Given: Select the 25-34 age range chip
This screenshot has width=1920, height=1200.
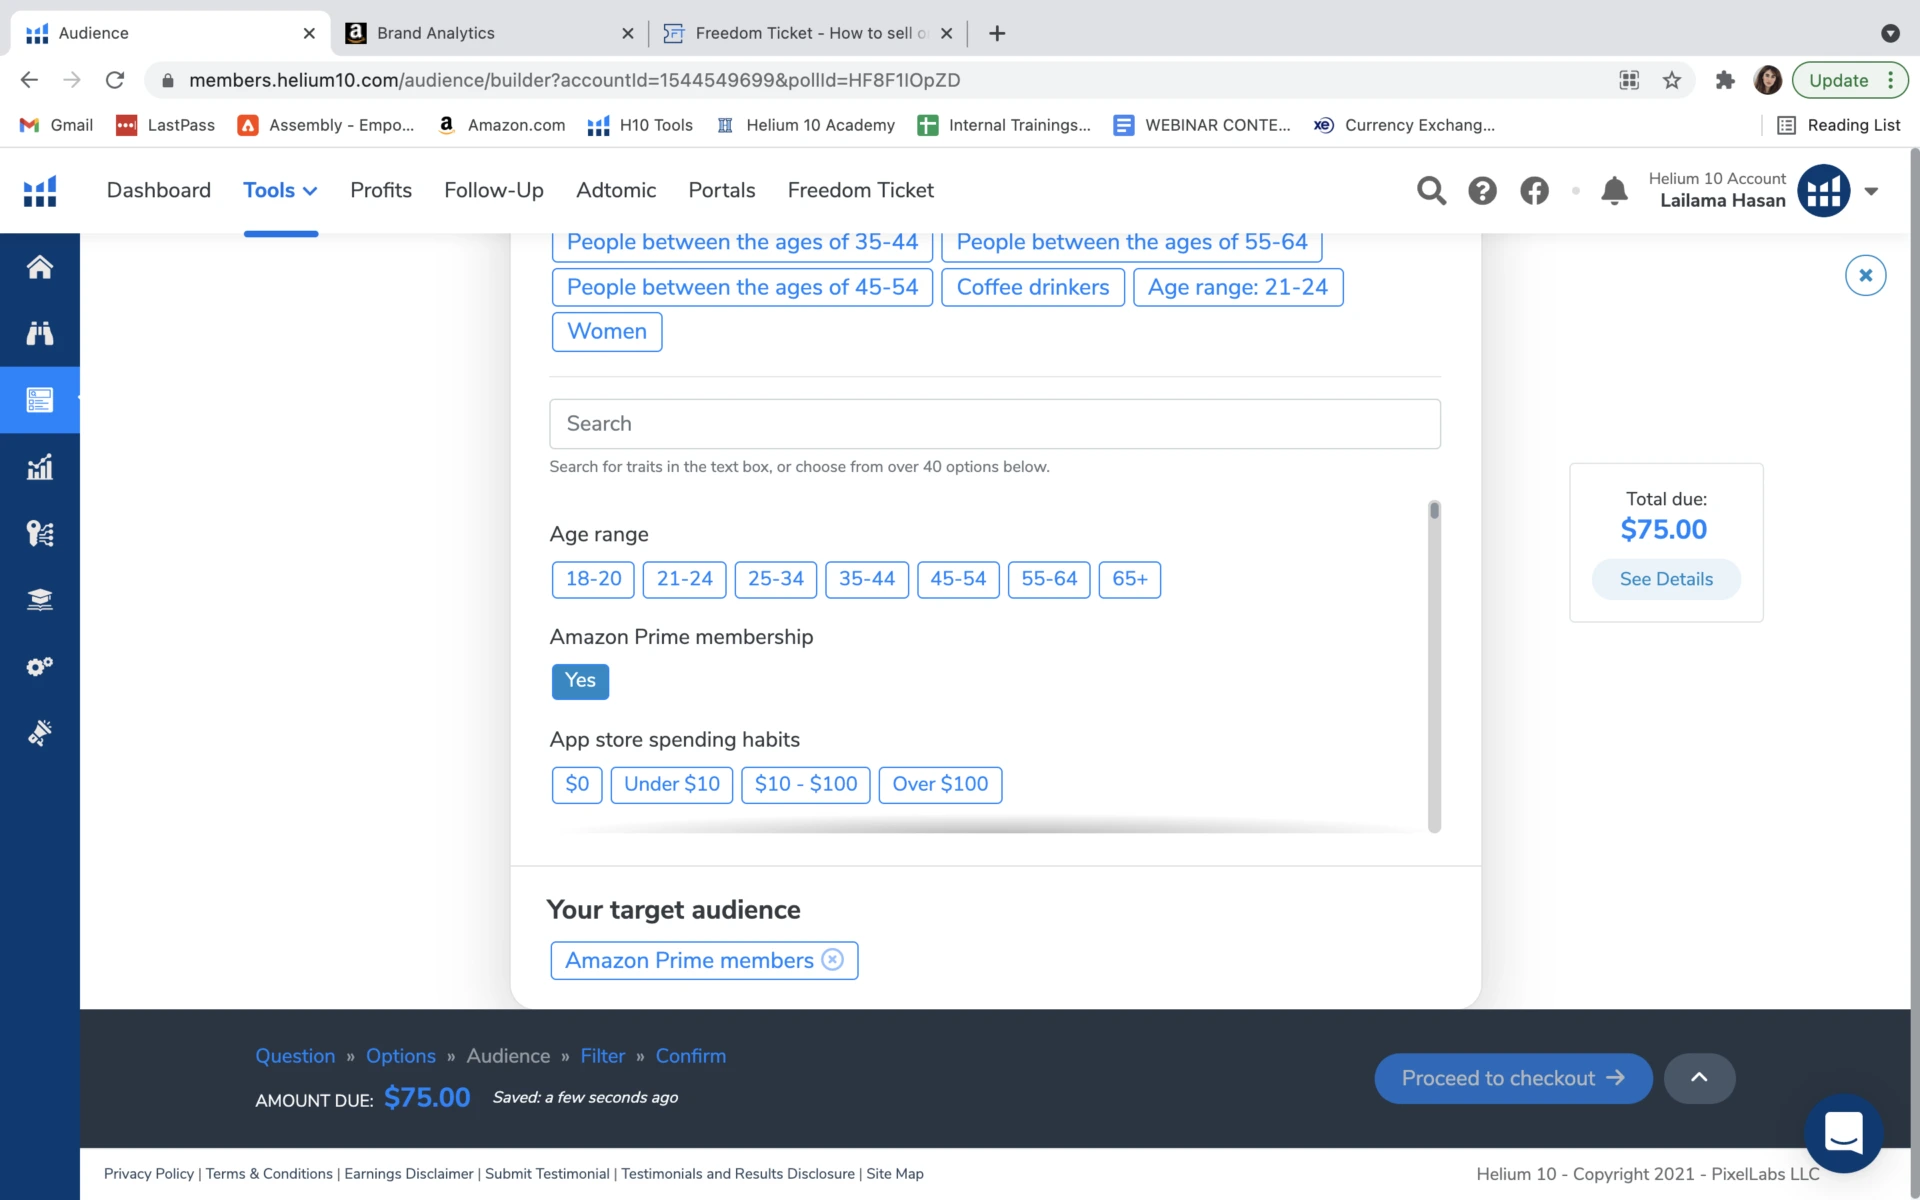Looking at the screenshot, I should [775, 579].
